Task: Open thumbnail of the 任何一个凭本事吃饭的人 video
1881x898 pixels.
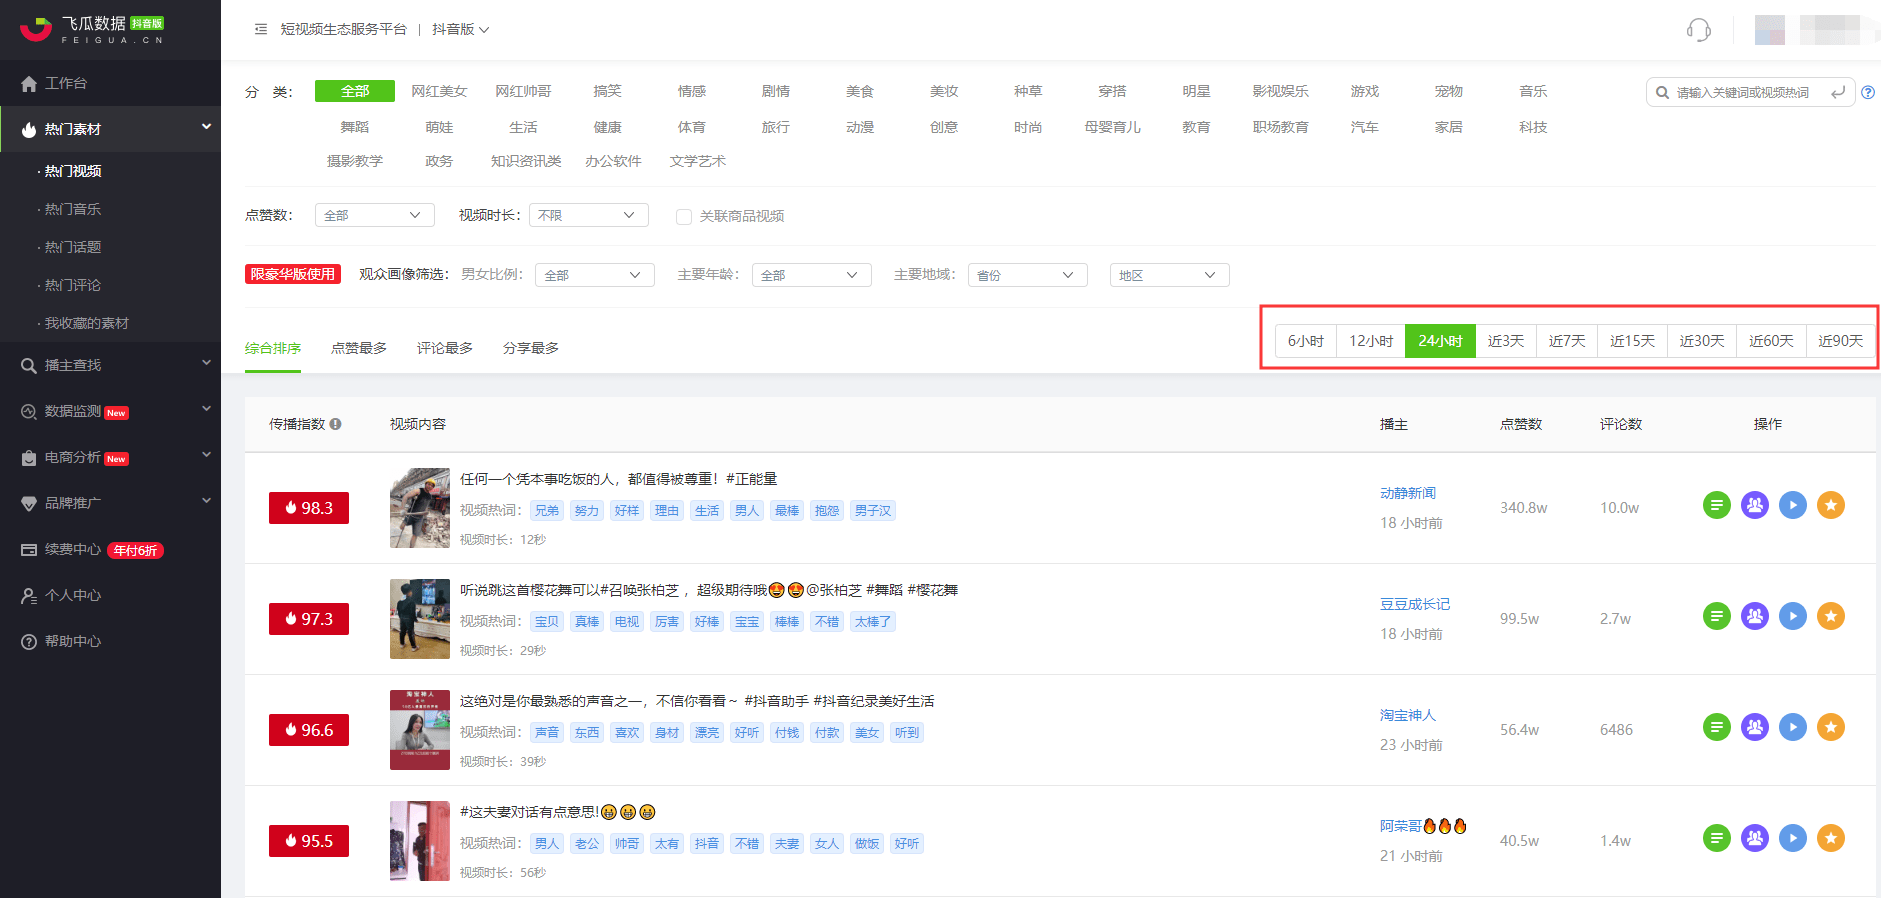Action: 420,508
